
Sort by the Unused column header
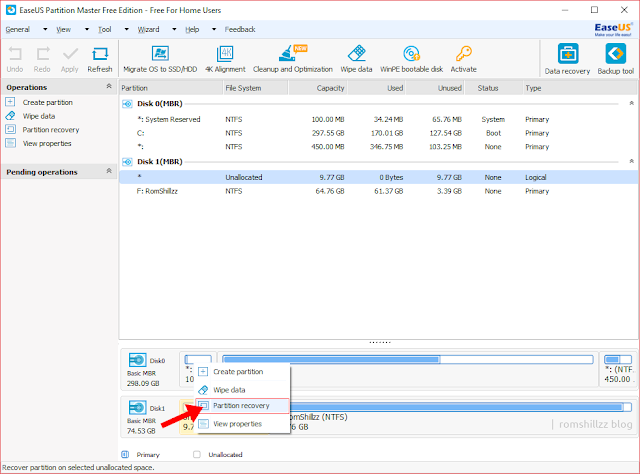coord(435,88)
